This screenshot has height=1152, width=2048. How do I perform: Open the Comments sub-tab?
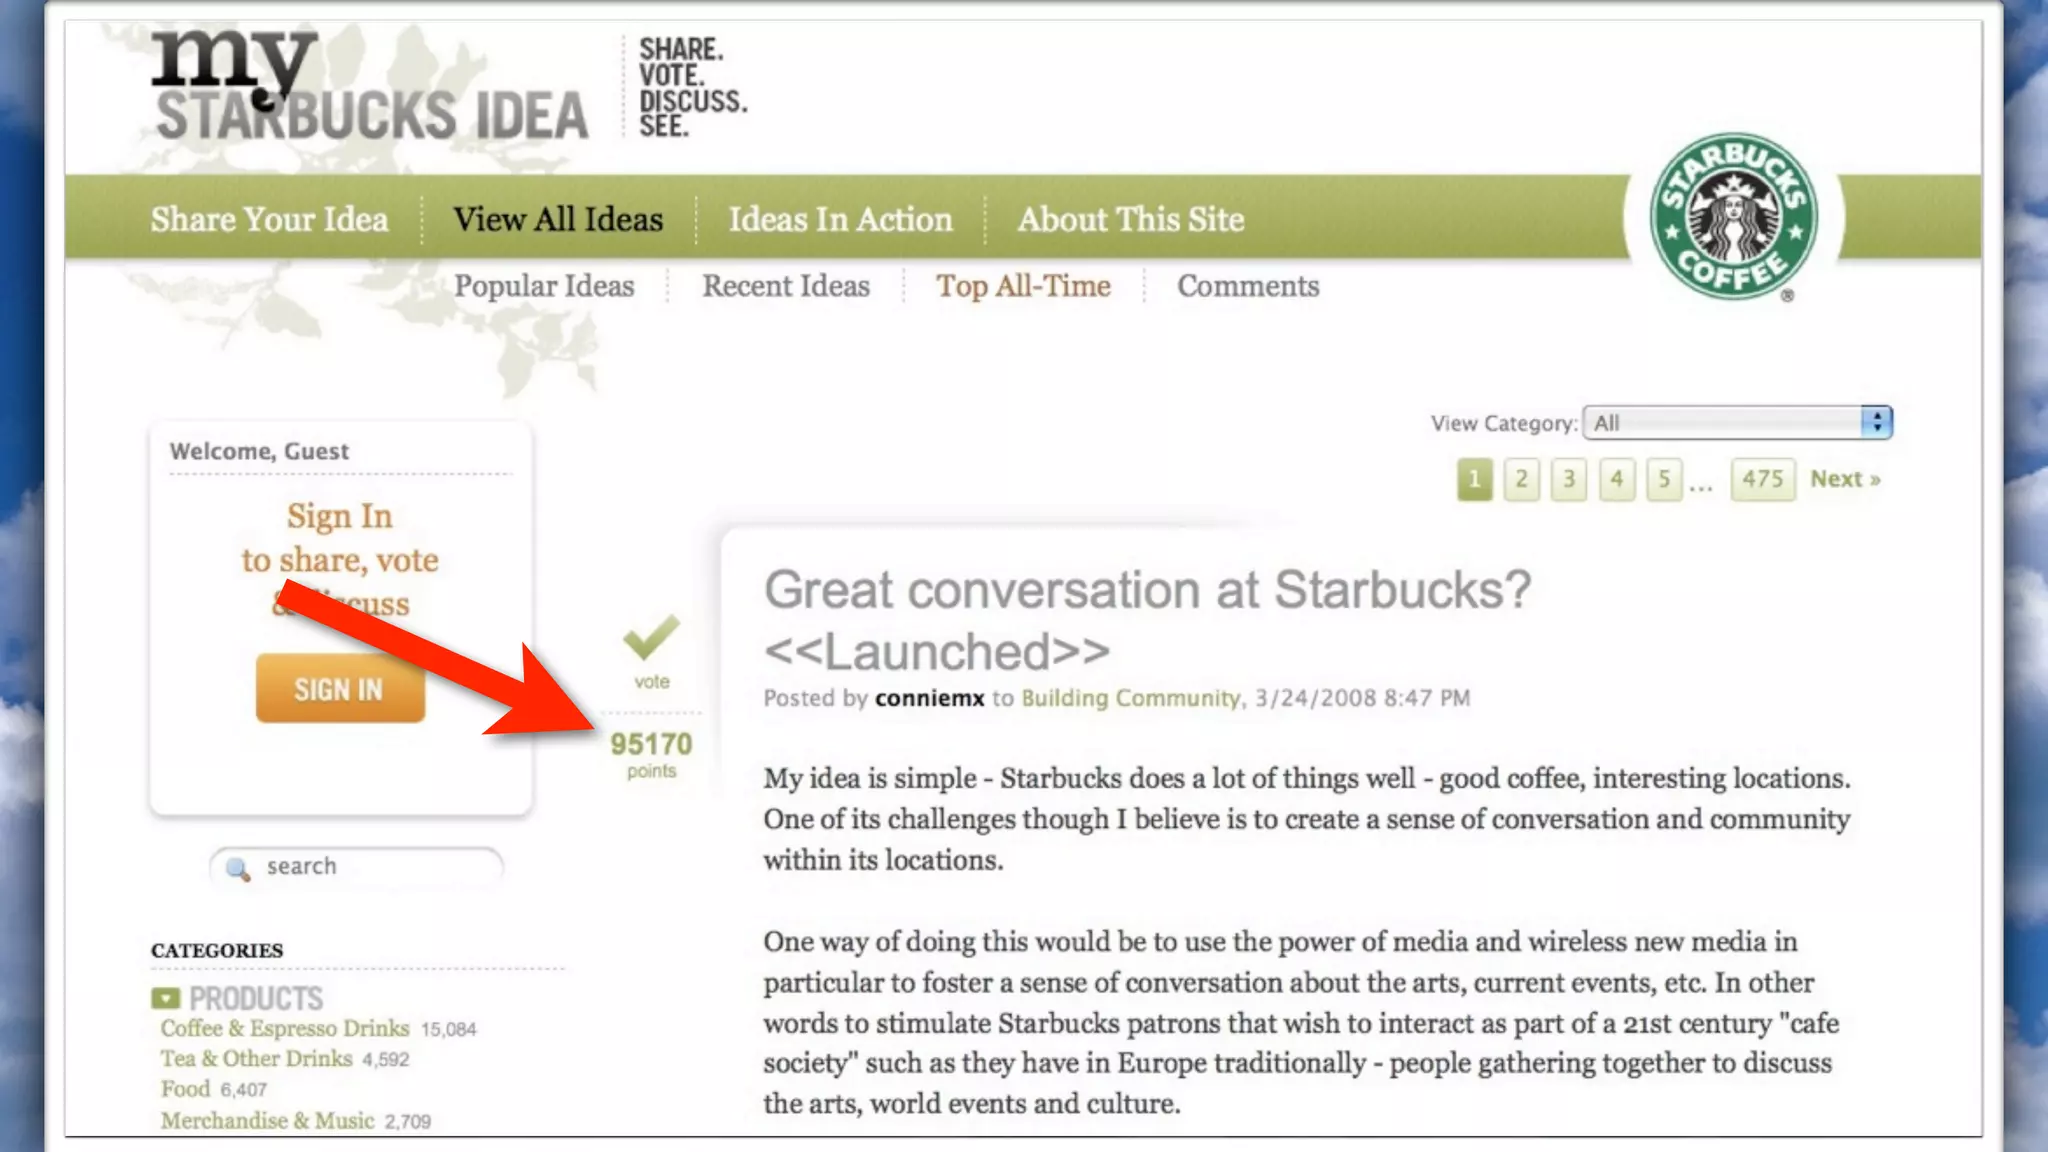(x=1248, y=286)
